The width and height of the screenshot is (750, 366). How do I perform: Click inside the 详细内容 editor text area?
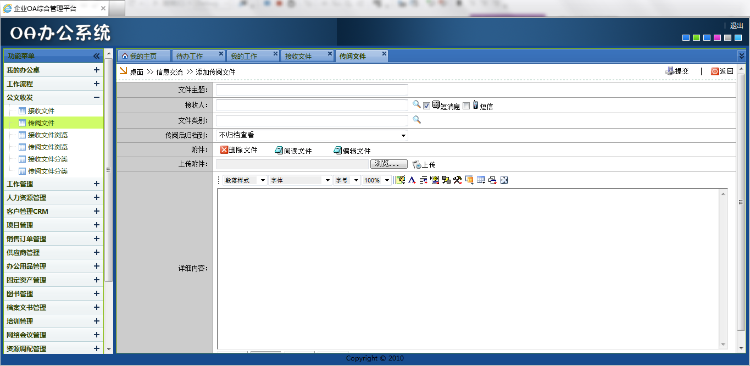(468, 268)
